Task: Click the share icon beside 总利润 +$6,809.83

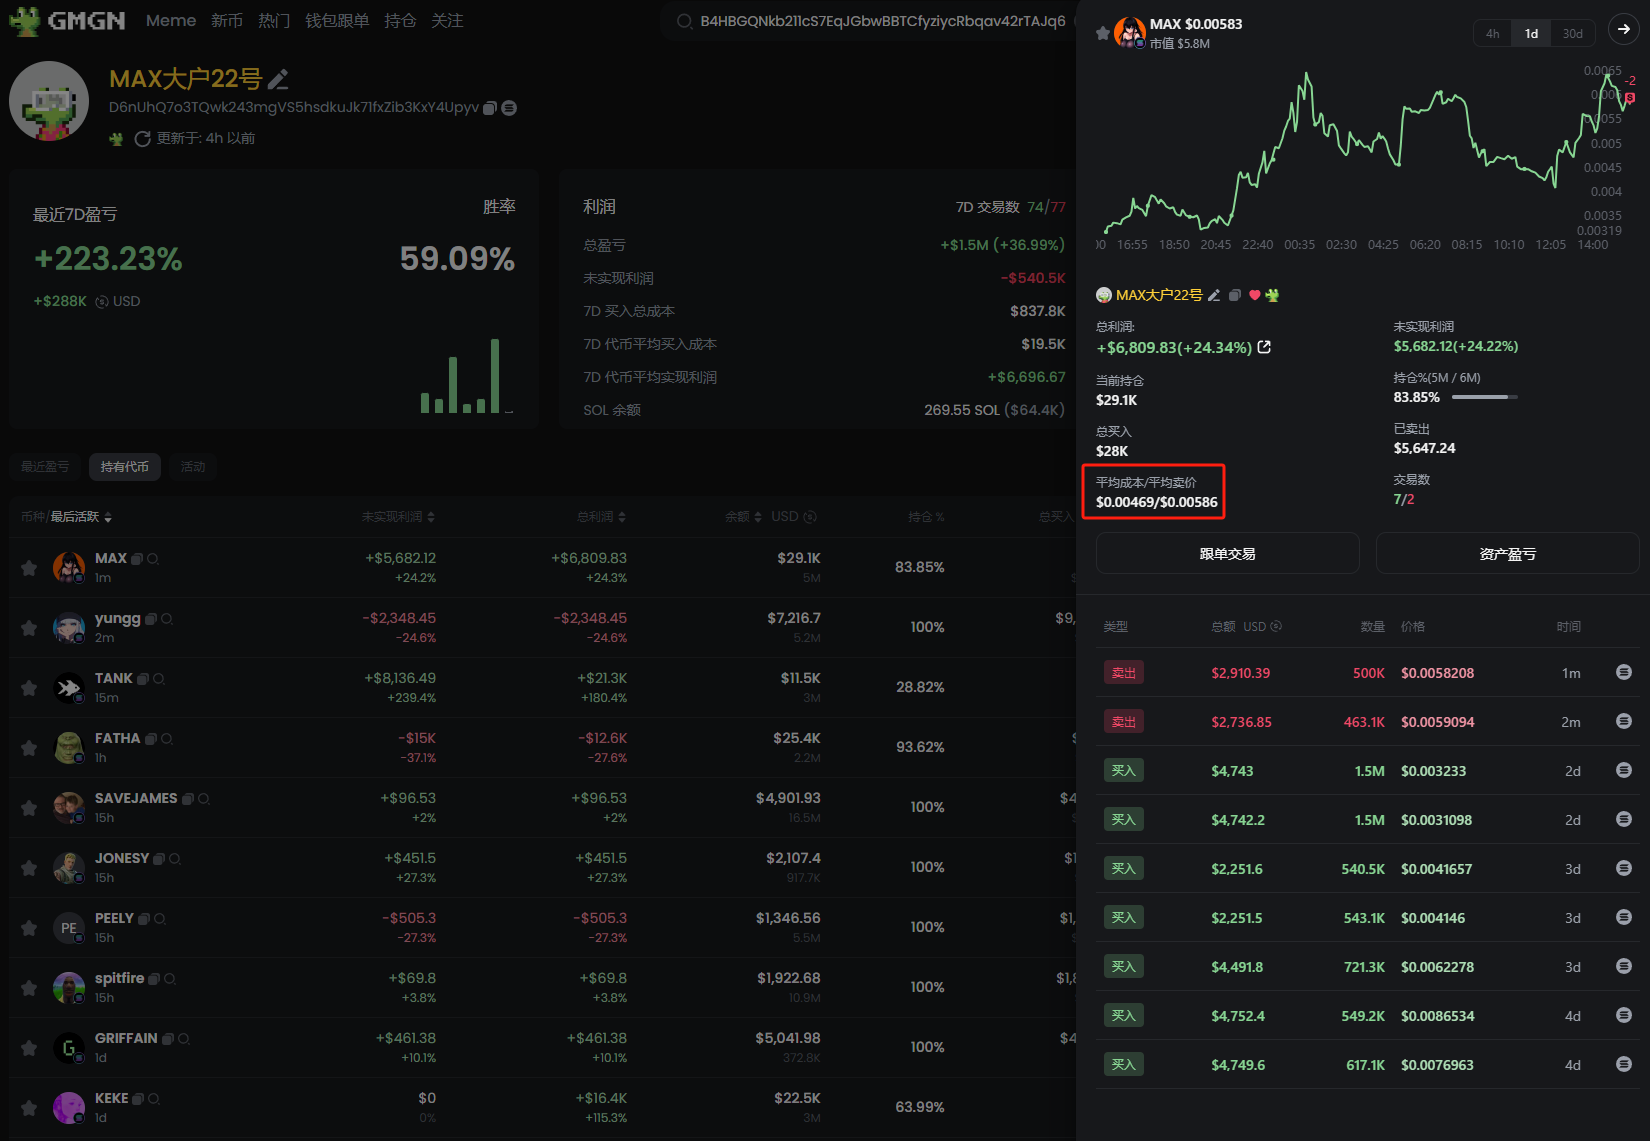Action: tap(1264, 347)
